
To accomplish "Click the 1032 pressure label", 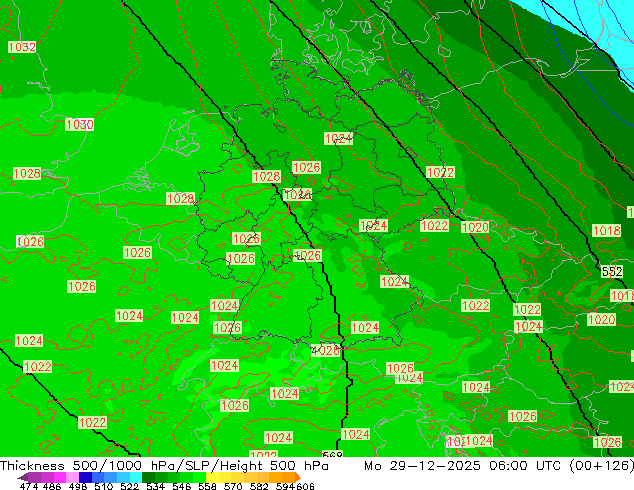I will [22, 47].
